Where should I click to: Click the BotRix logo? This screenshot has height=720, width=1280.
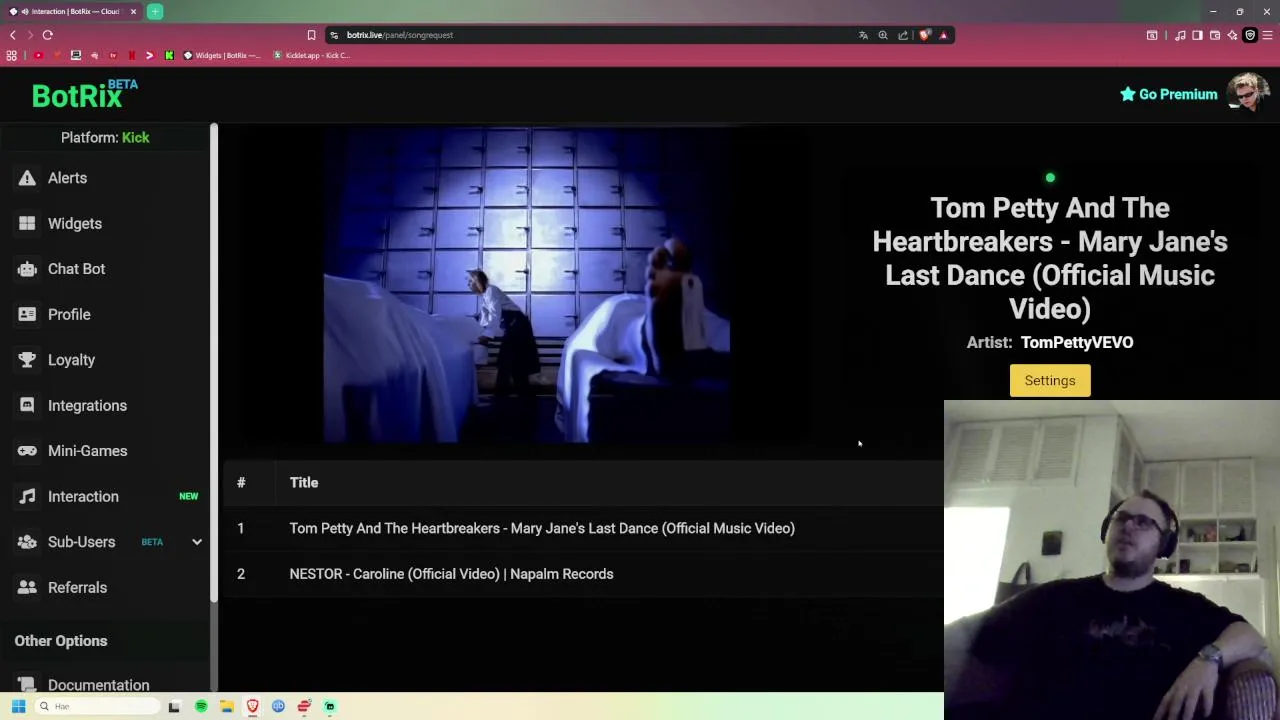85,95
